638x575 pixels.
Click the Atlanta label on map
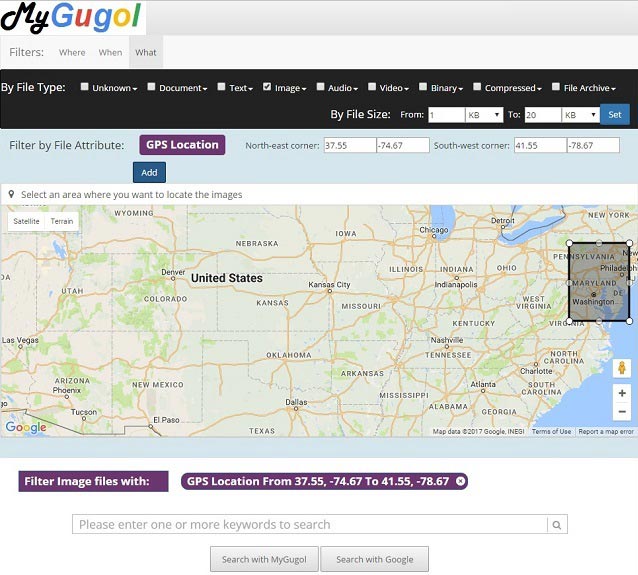click(x=483, y=384)
